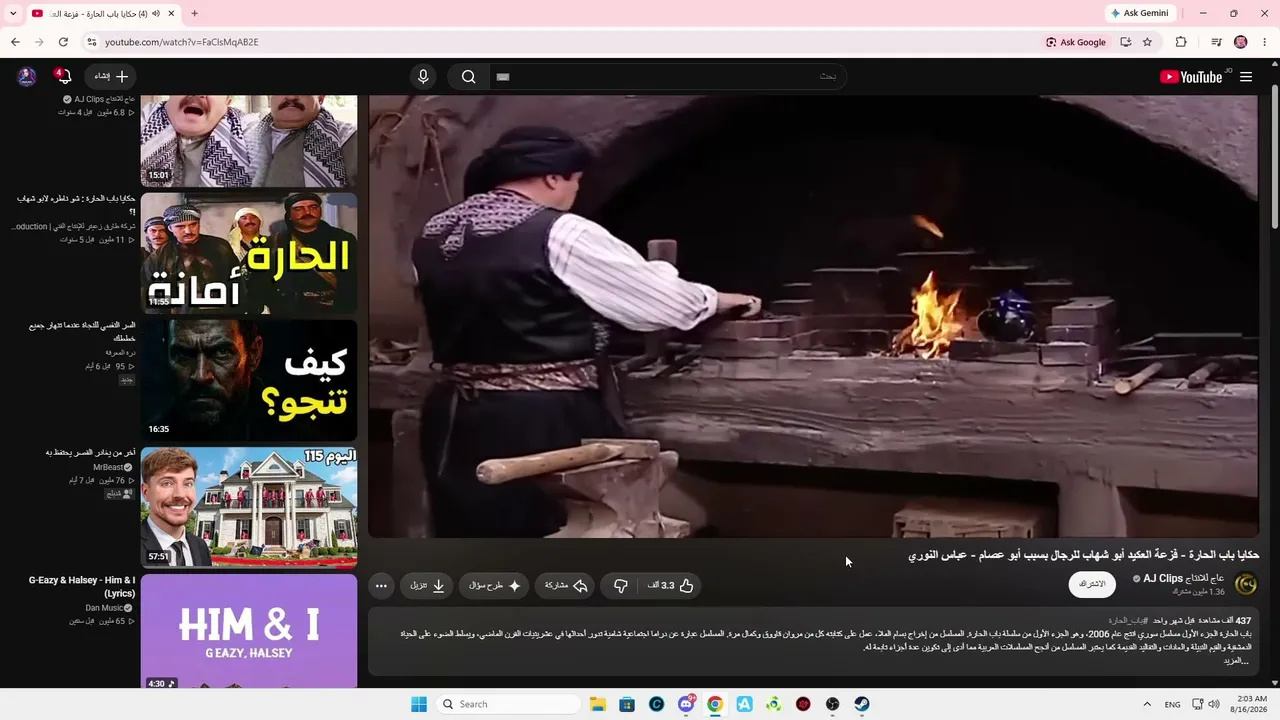Open the 15:01 suggested video thumbnail
Image resolution: width=1280 pixels, height=720 pixels.
coord(249,141)
